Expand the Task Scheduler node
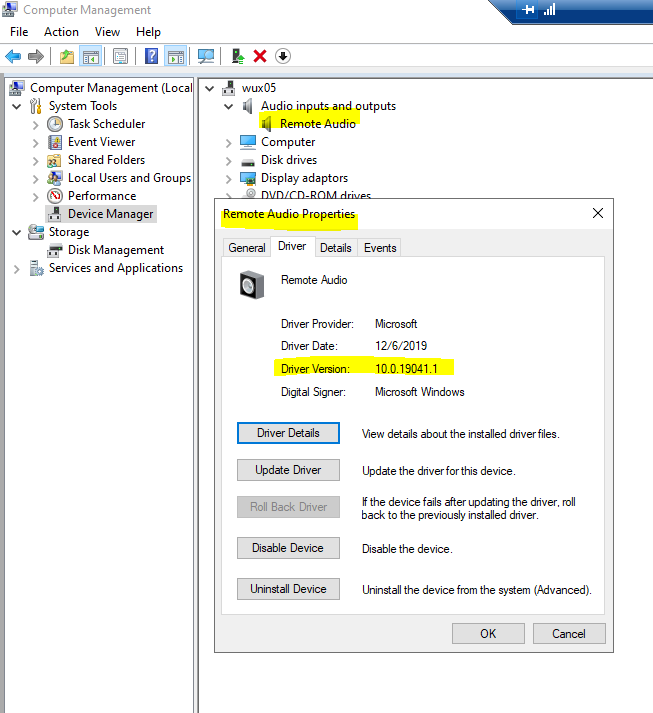This screenshot has height=713, width=653. (x=35, y=125)
